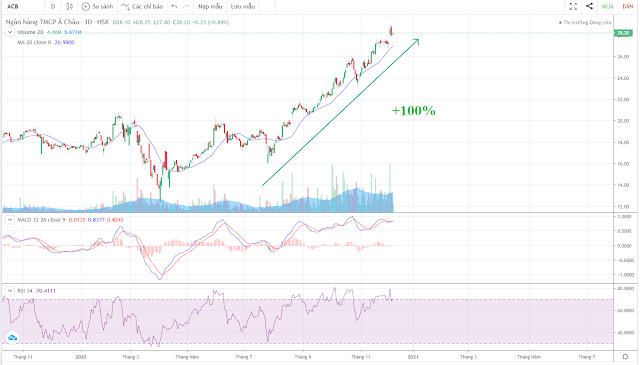Redo the chart action
The width and height of the screenshot is (640, 365).
tap(186, 7)
